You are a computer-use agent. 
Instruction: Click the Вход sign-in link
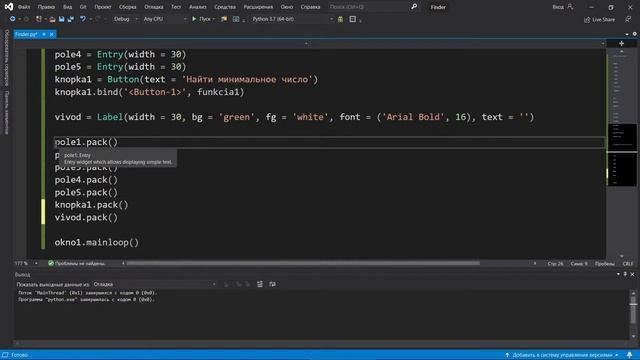(558, 7)
